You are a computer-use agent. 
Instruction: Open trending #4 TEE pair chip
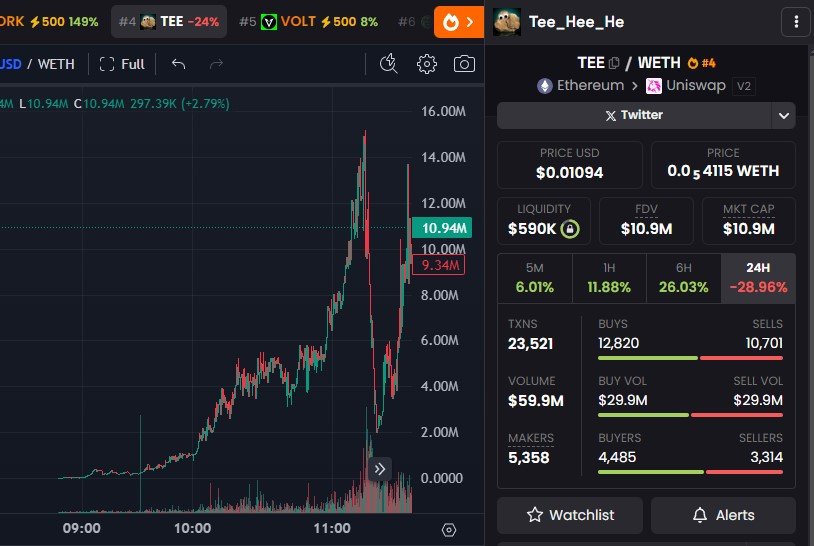(169, 22)
